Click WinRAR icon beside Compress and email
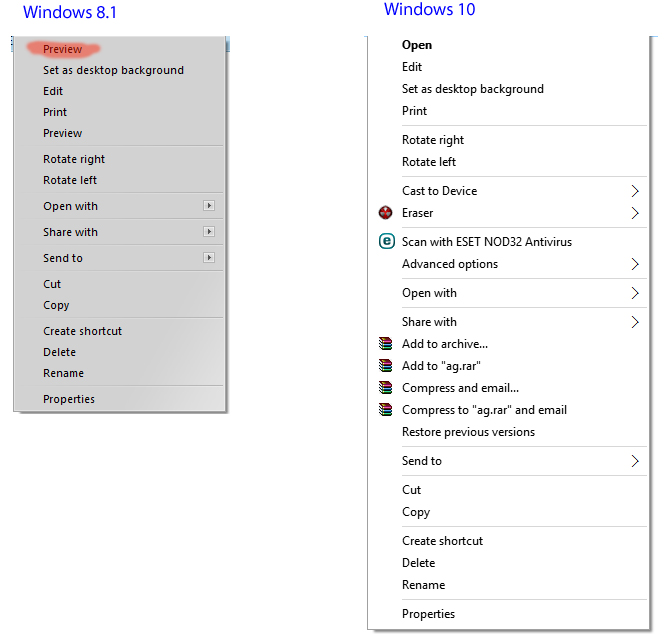 (386, 388)
